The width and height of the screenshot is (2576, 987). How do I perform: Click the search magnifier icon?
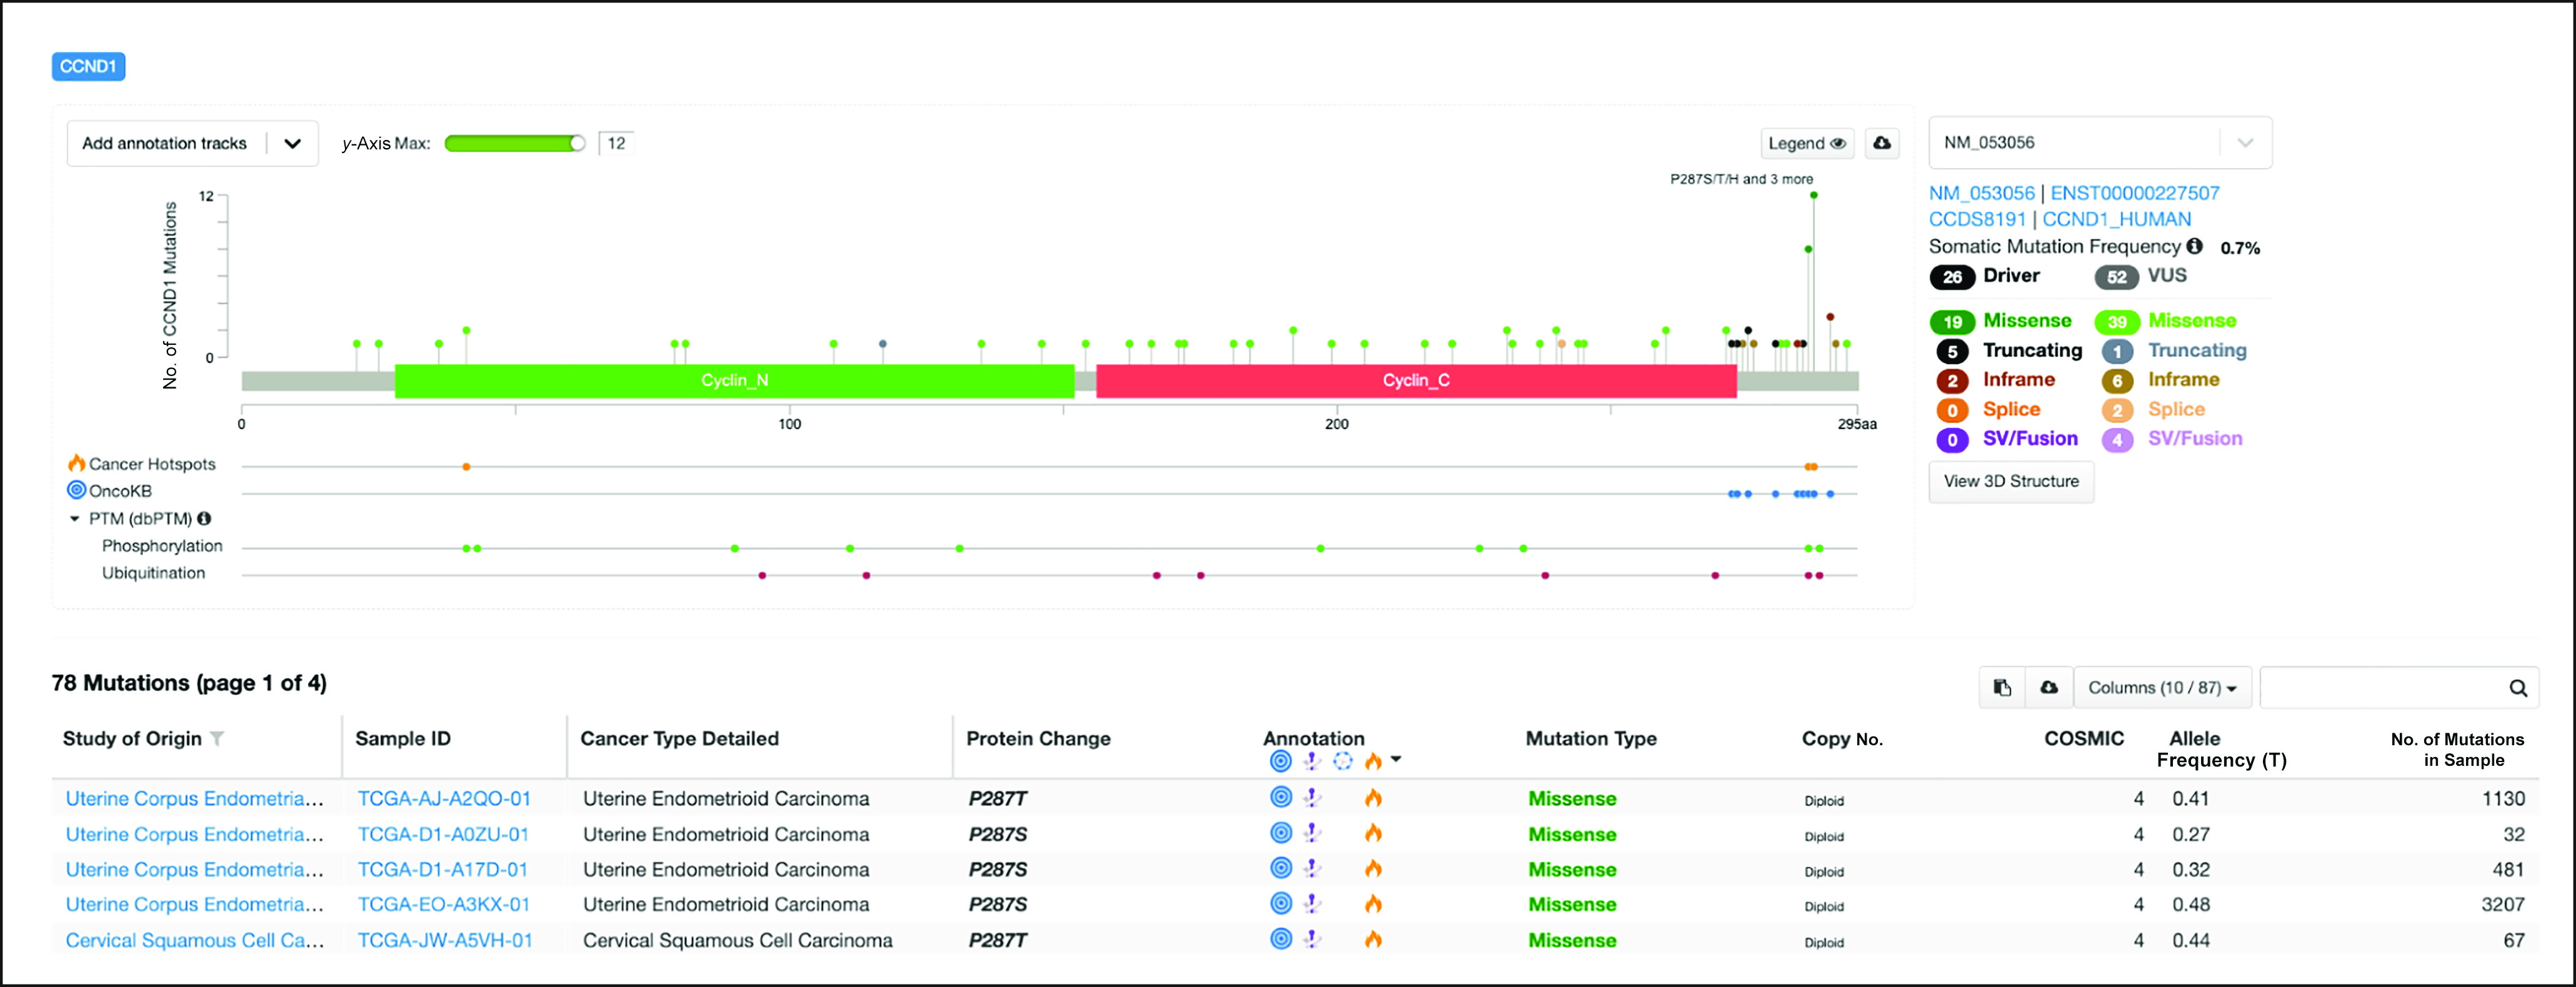click(2518, 688)
